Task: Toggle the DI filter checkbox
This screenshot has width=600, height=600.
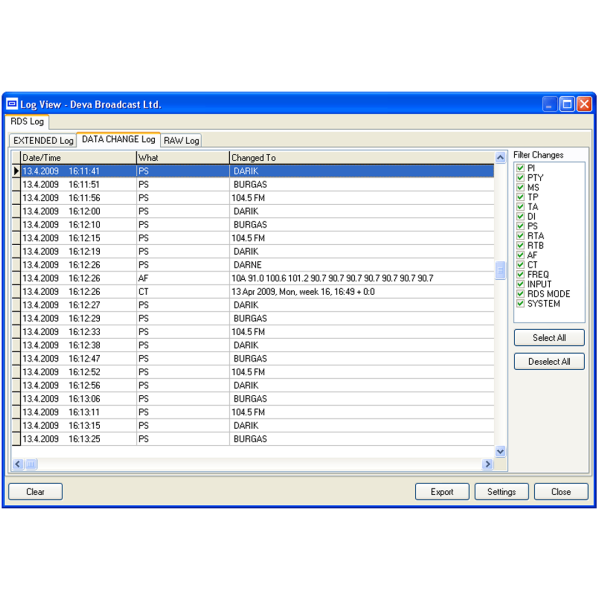Action: [x=520, y=216]
